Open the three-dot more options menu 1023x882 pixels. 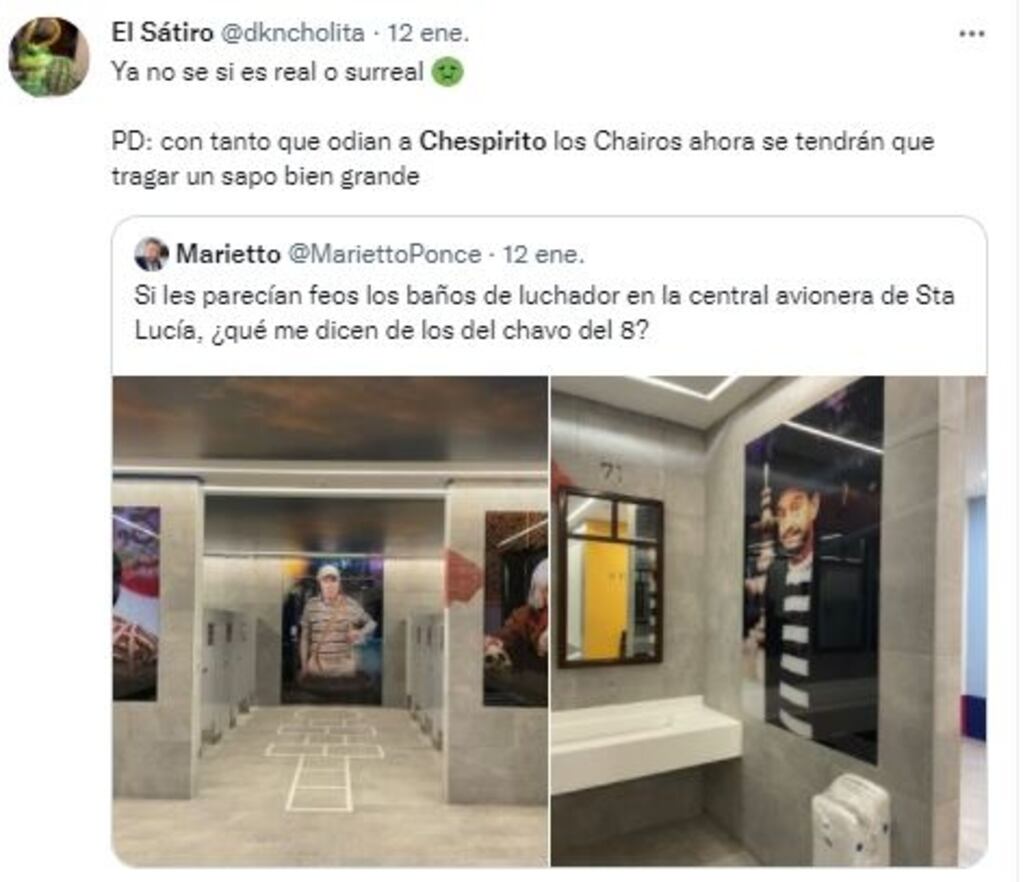coord(971,34)
